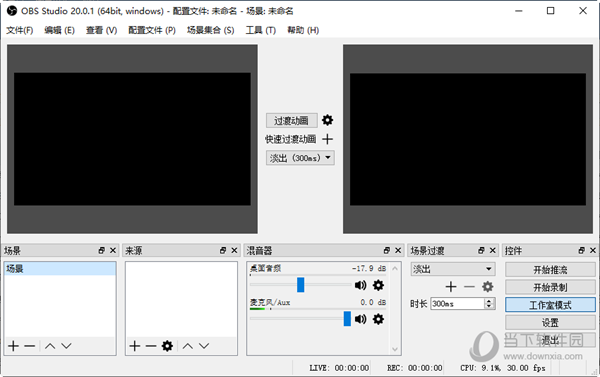The height and width of the screenshot is (377, 600).
Task: Add a quick transition with the plus icon
Action: 327,139
